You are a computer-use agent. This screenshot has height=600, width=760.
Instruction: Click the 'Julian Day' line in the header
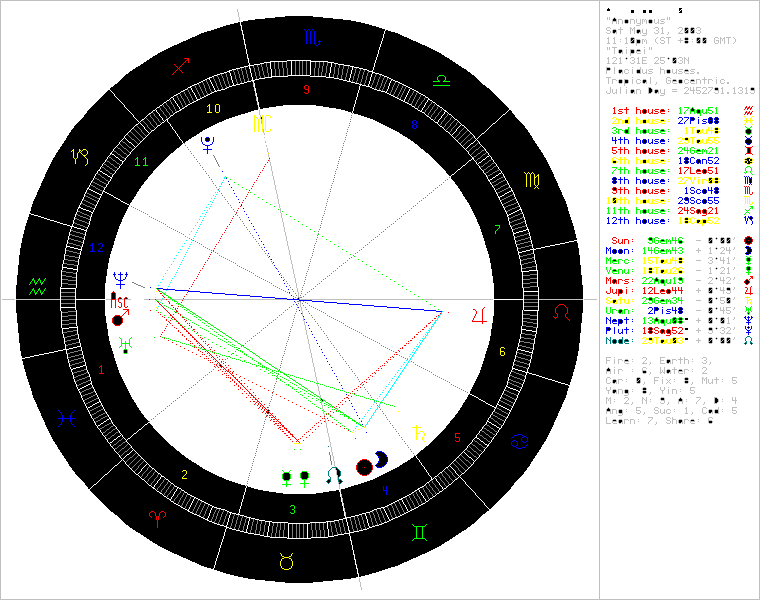(x=680, y=91)
